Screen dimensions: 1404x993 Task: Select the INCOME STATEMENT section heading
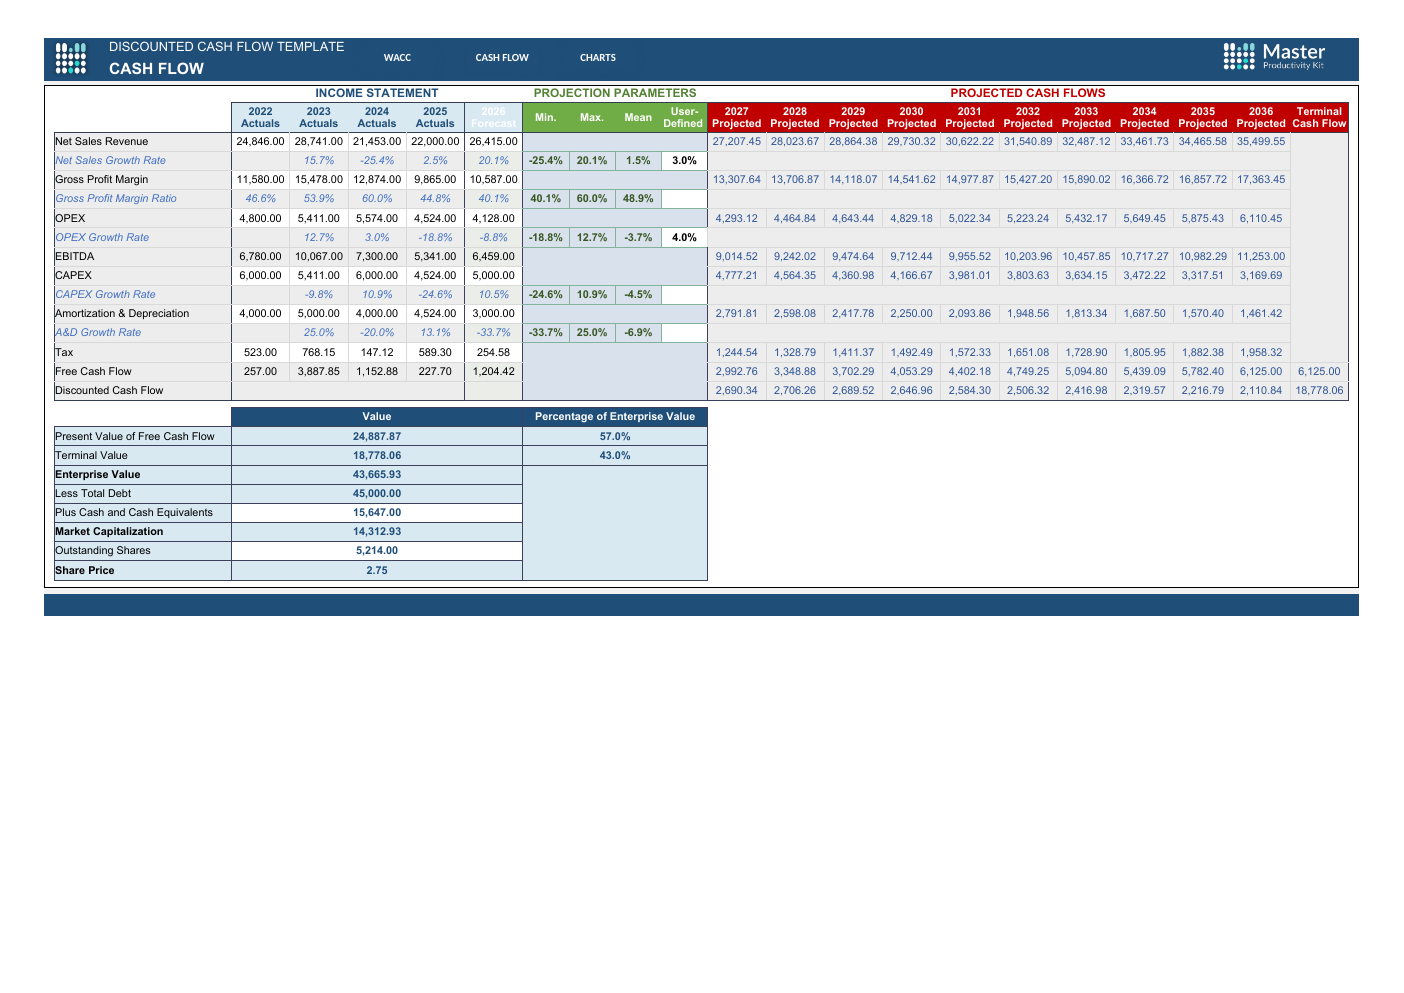pyautogui.click(x=377, y=93)
